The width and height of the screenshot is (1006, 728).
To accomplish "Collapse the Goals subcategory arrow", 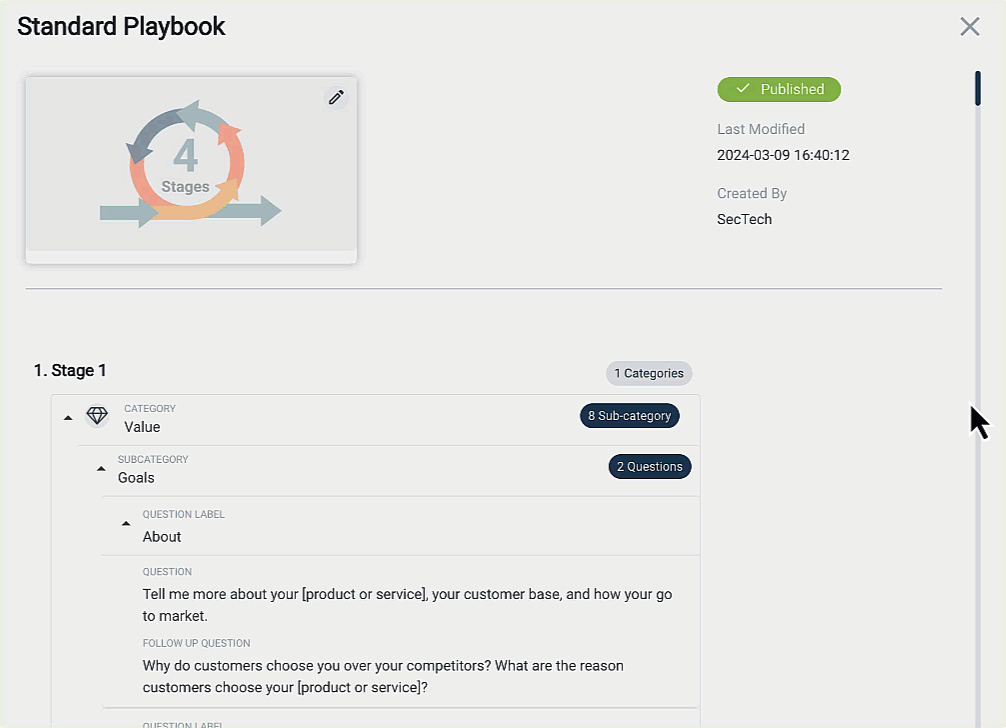I will point(101,469).
